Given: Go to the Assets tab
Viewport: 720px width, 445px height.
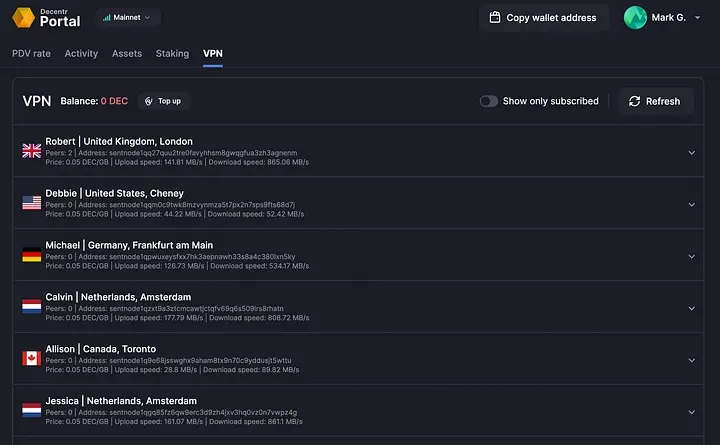Looking at the screenshot, I should click(x=127, y=53).
